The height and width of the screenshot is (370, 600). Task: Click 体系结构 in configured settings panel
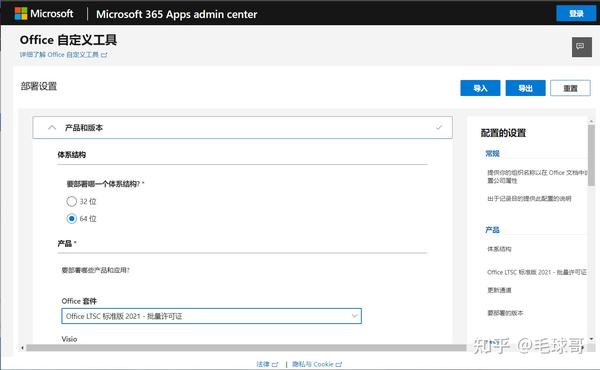point(499,249)
